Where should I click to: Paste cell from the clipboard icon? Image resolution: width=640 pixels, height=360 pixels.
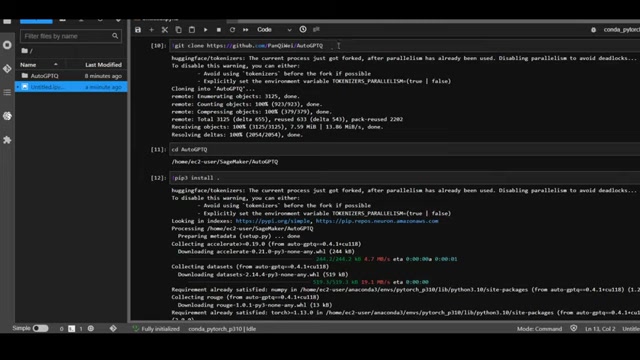192,30
